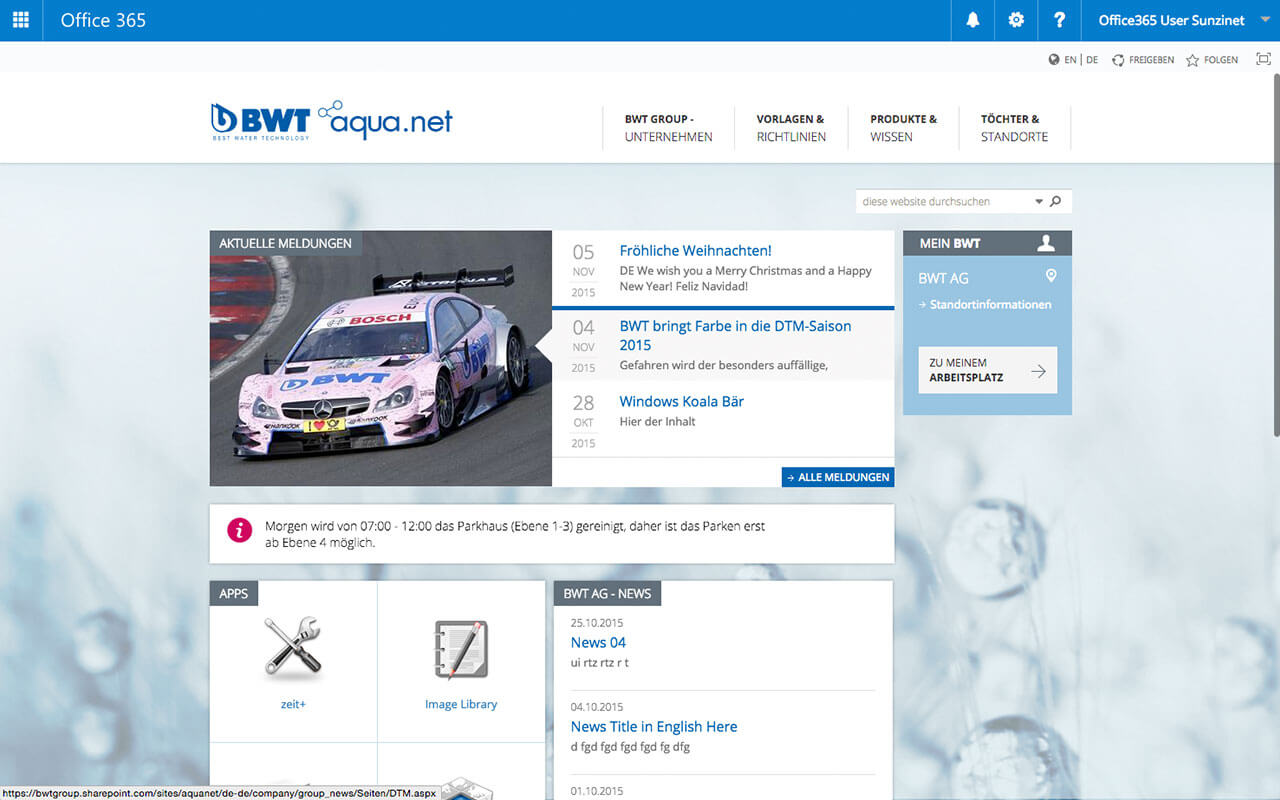Click the 'Zu meinem Arbeitsplatz' button
Image resolution: width=1280 pixels, height=800 pixels.
pos(987,370)
